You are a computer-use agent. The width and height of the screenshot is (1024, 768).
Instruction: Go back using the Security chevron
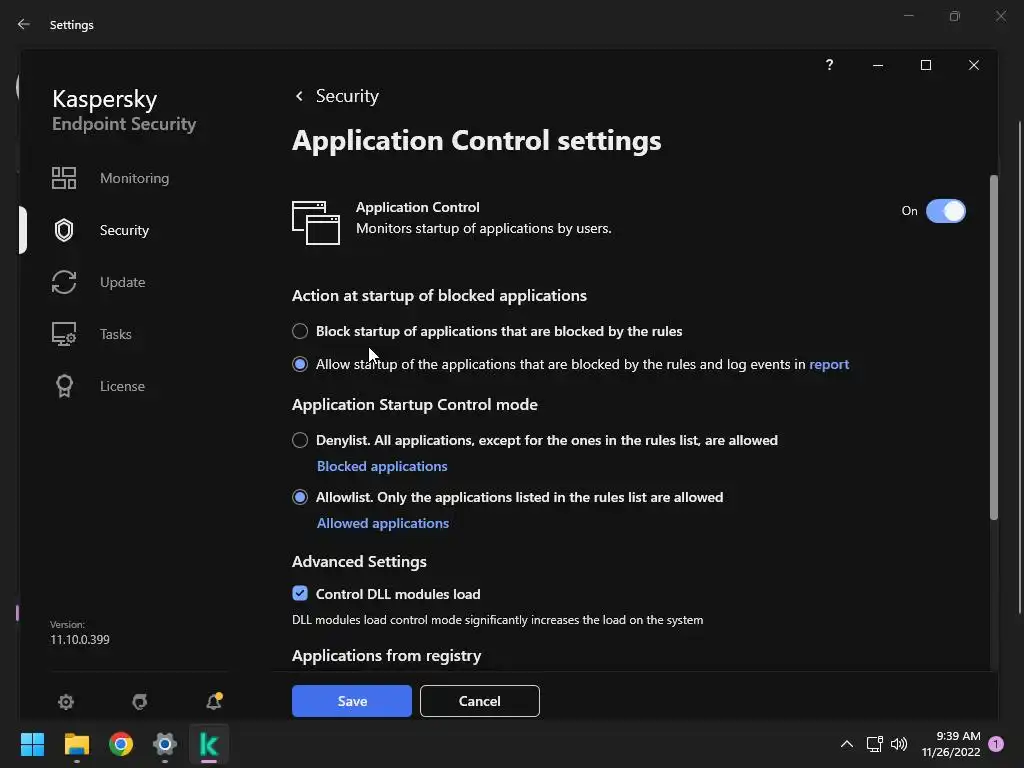click(x=299, y=96)
